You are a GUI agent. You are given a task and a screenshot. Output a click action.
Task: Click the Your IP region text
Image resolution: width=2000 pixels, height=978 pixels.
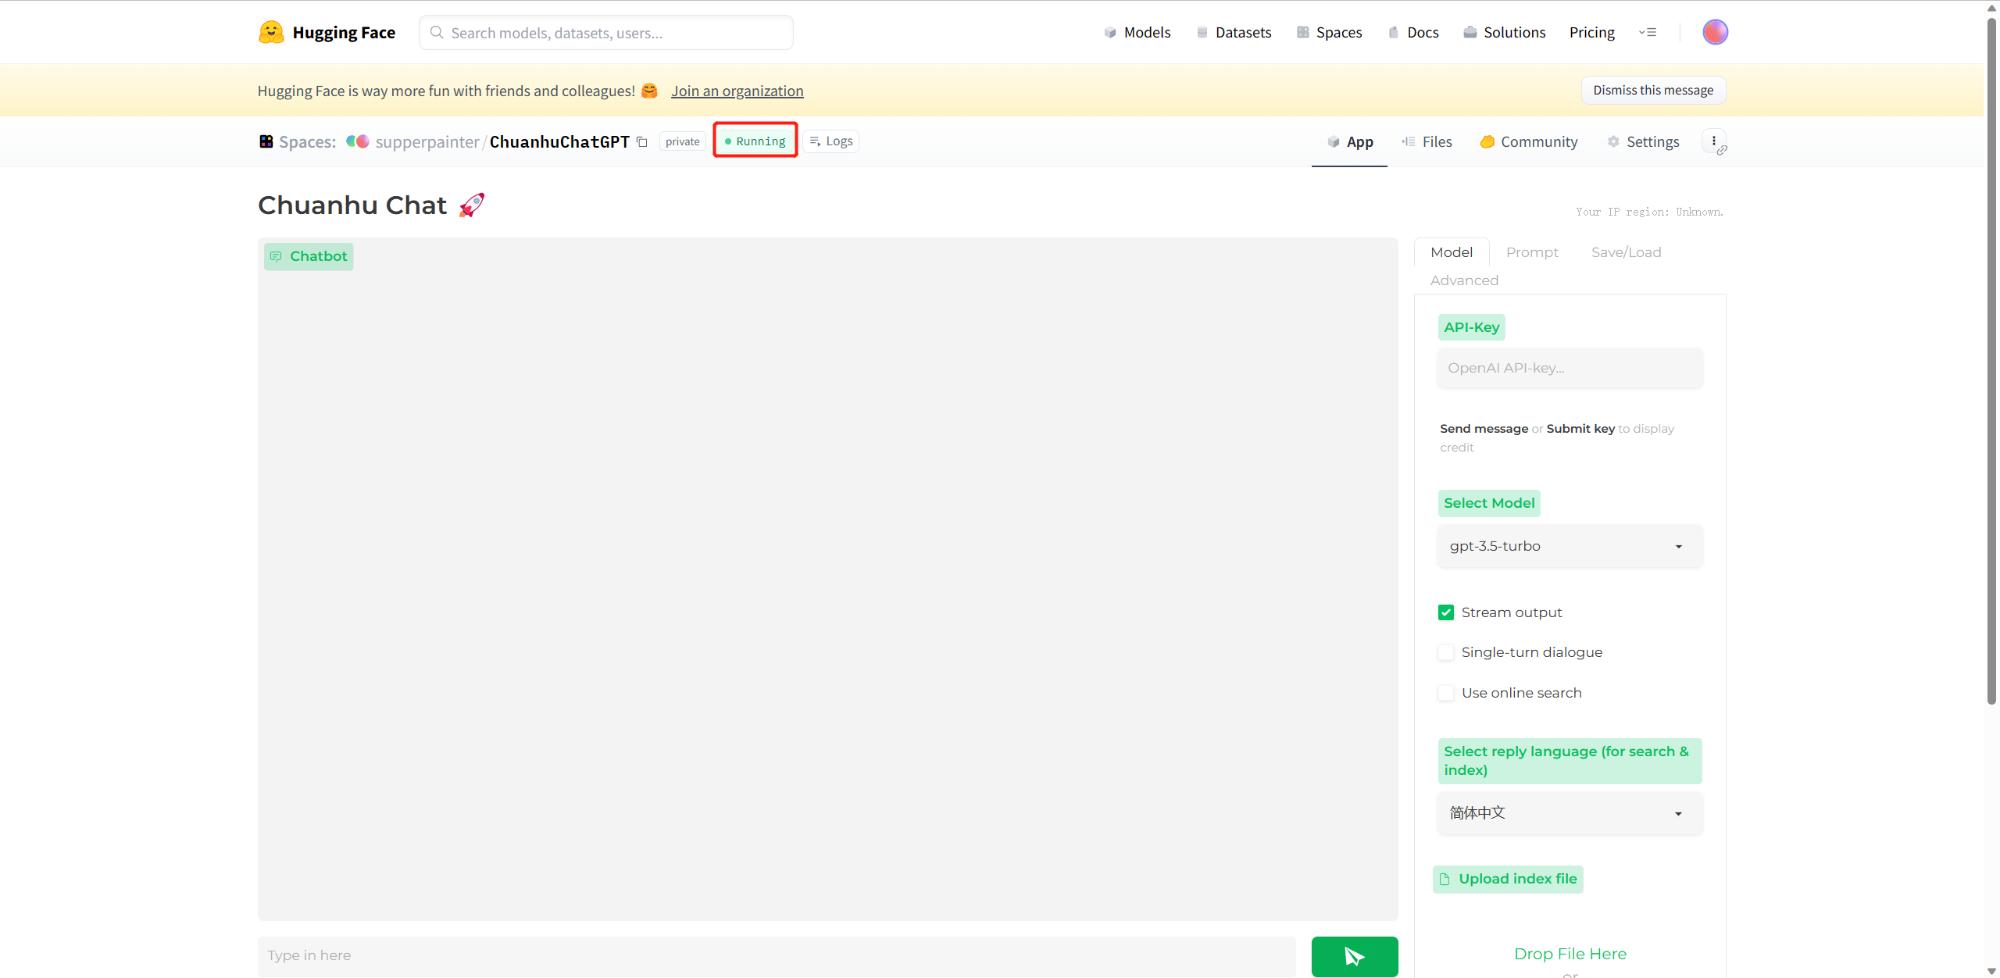1649,212
